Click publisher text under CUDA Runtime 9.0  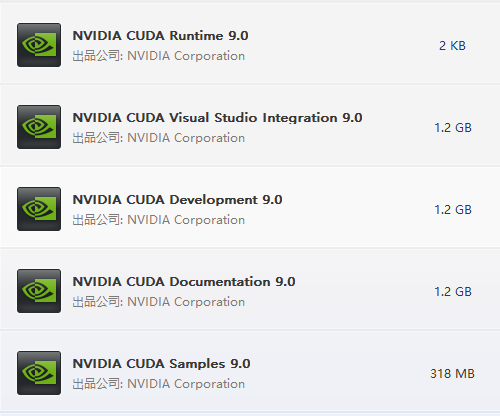(x=159, y=56)
